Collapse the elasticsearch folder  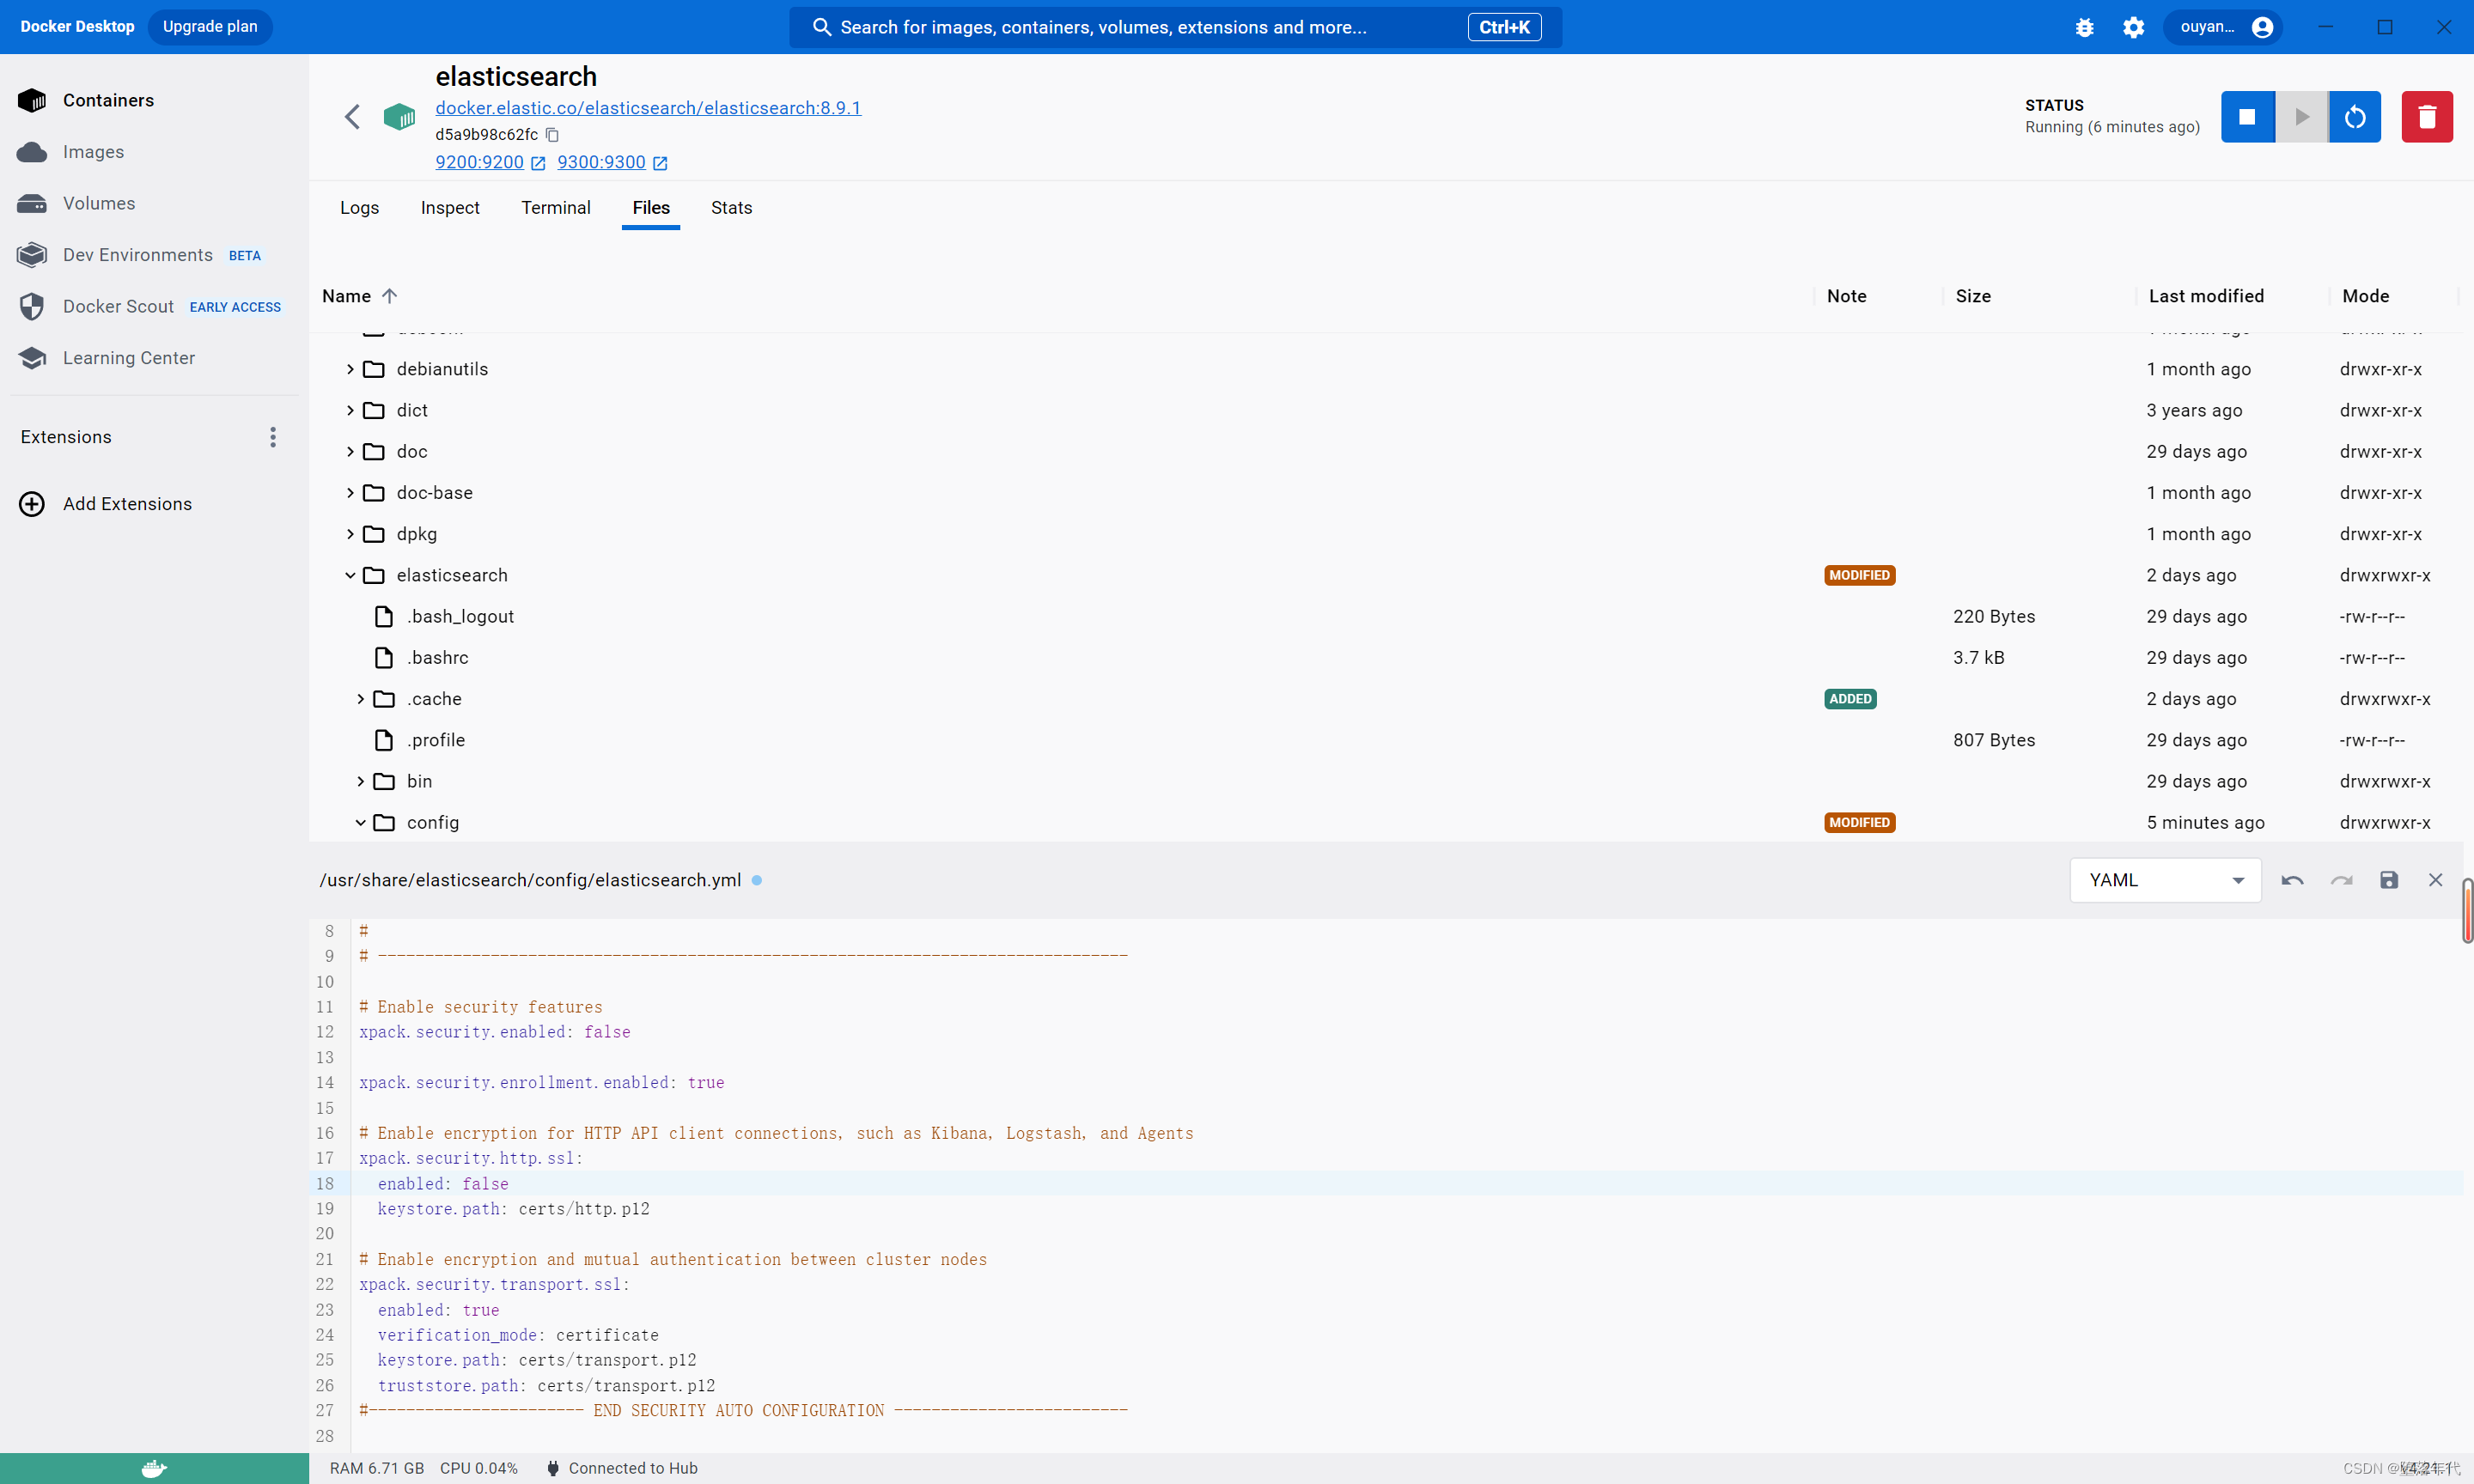tap(350, 575)
